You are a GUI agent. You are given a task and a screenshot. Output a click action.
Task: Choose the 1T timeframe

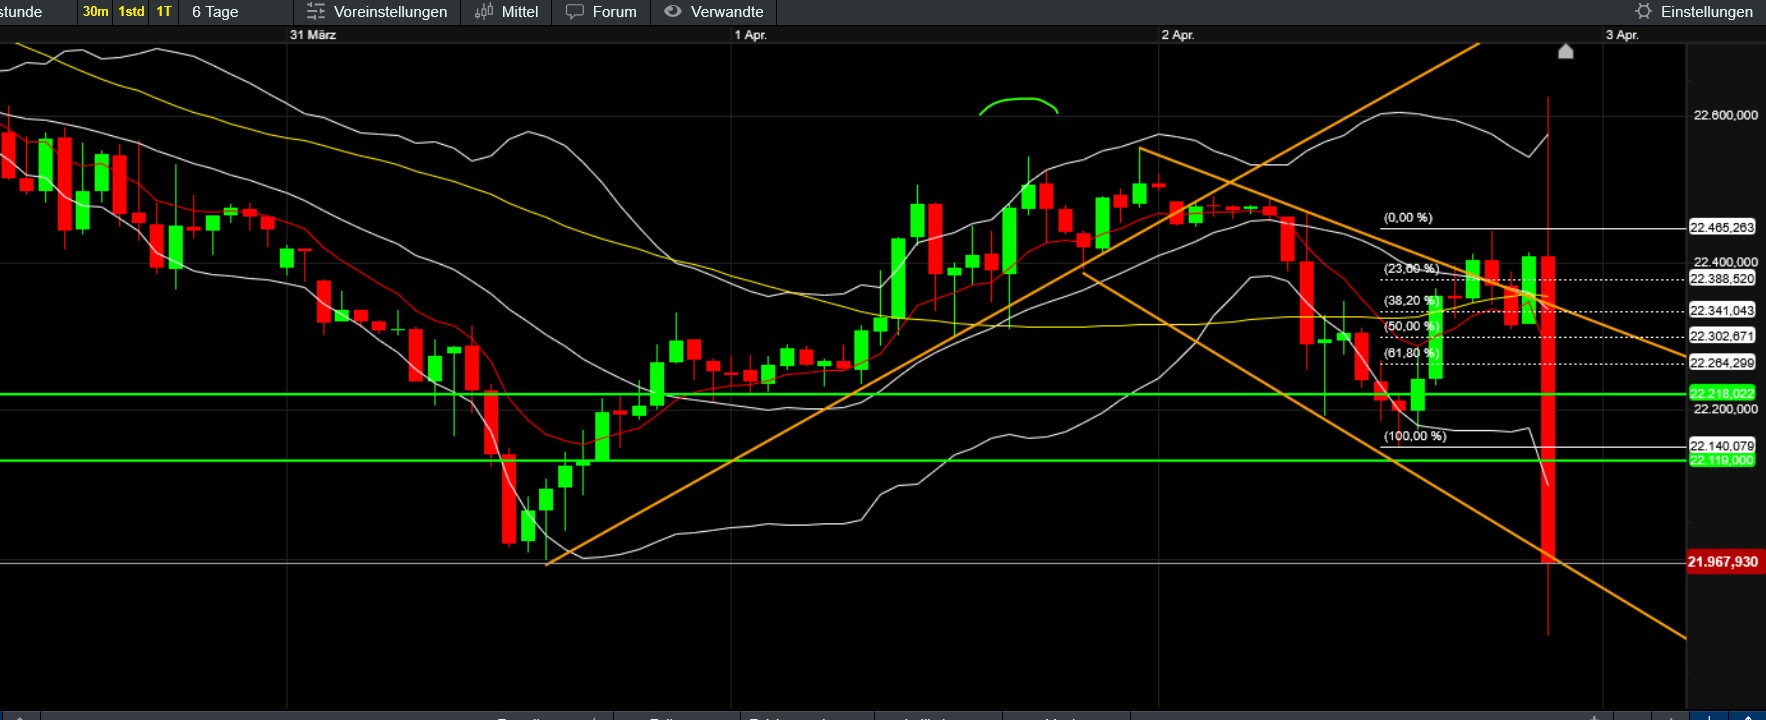[x=164, y=12]
